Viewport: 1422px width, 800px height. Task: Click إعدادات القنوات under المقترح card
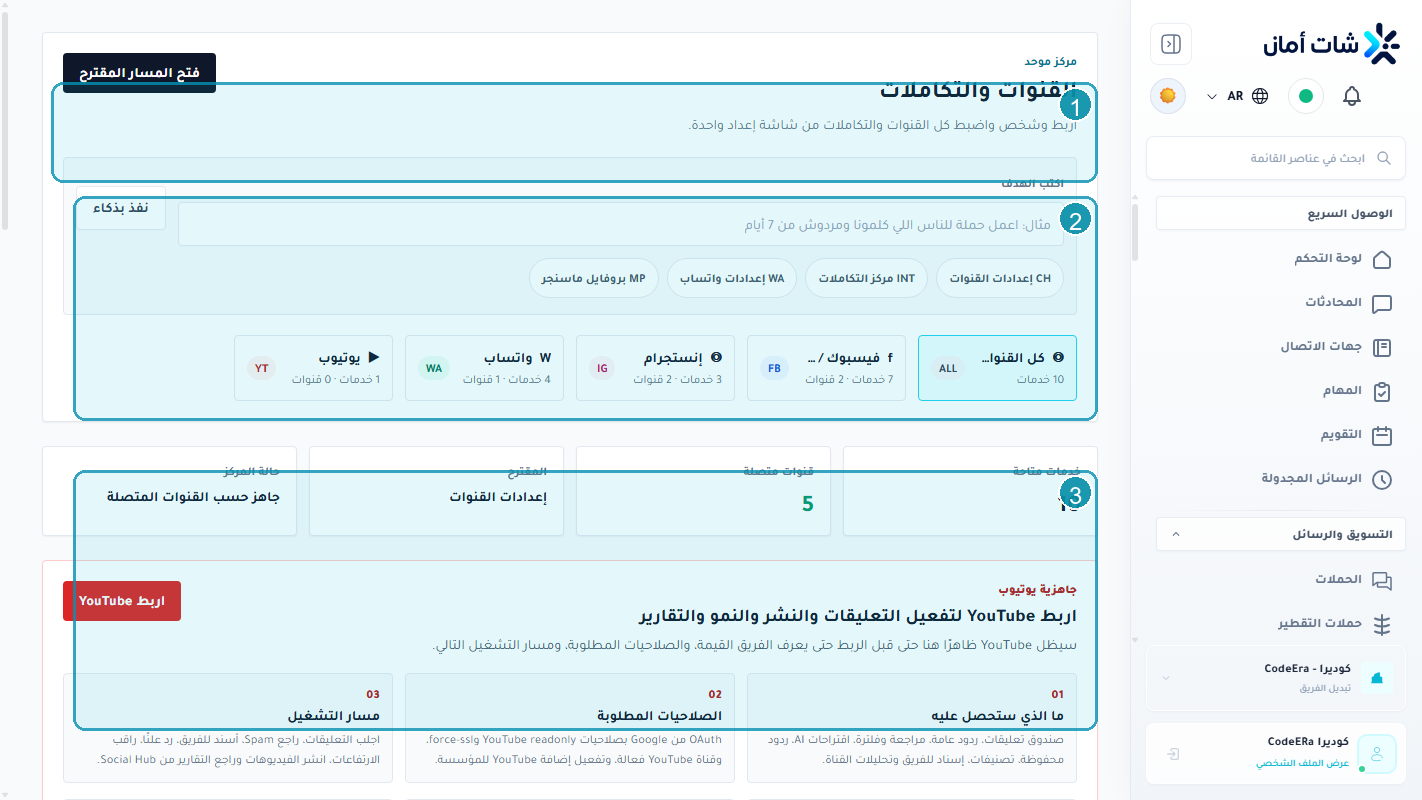coord(498,497)
